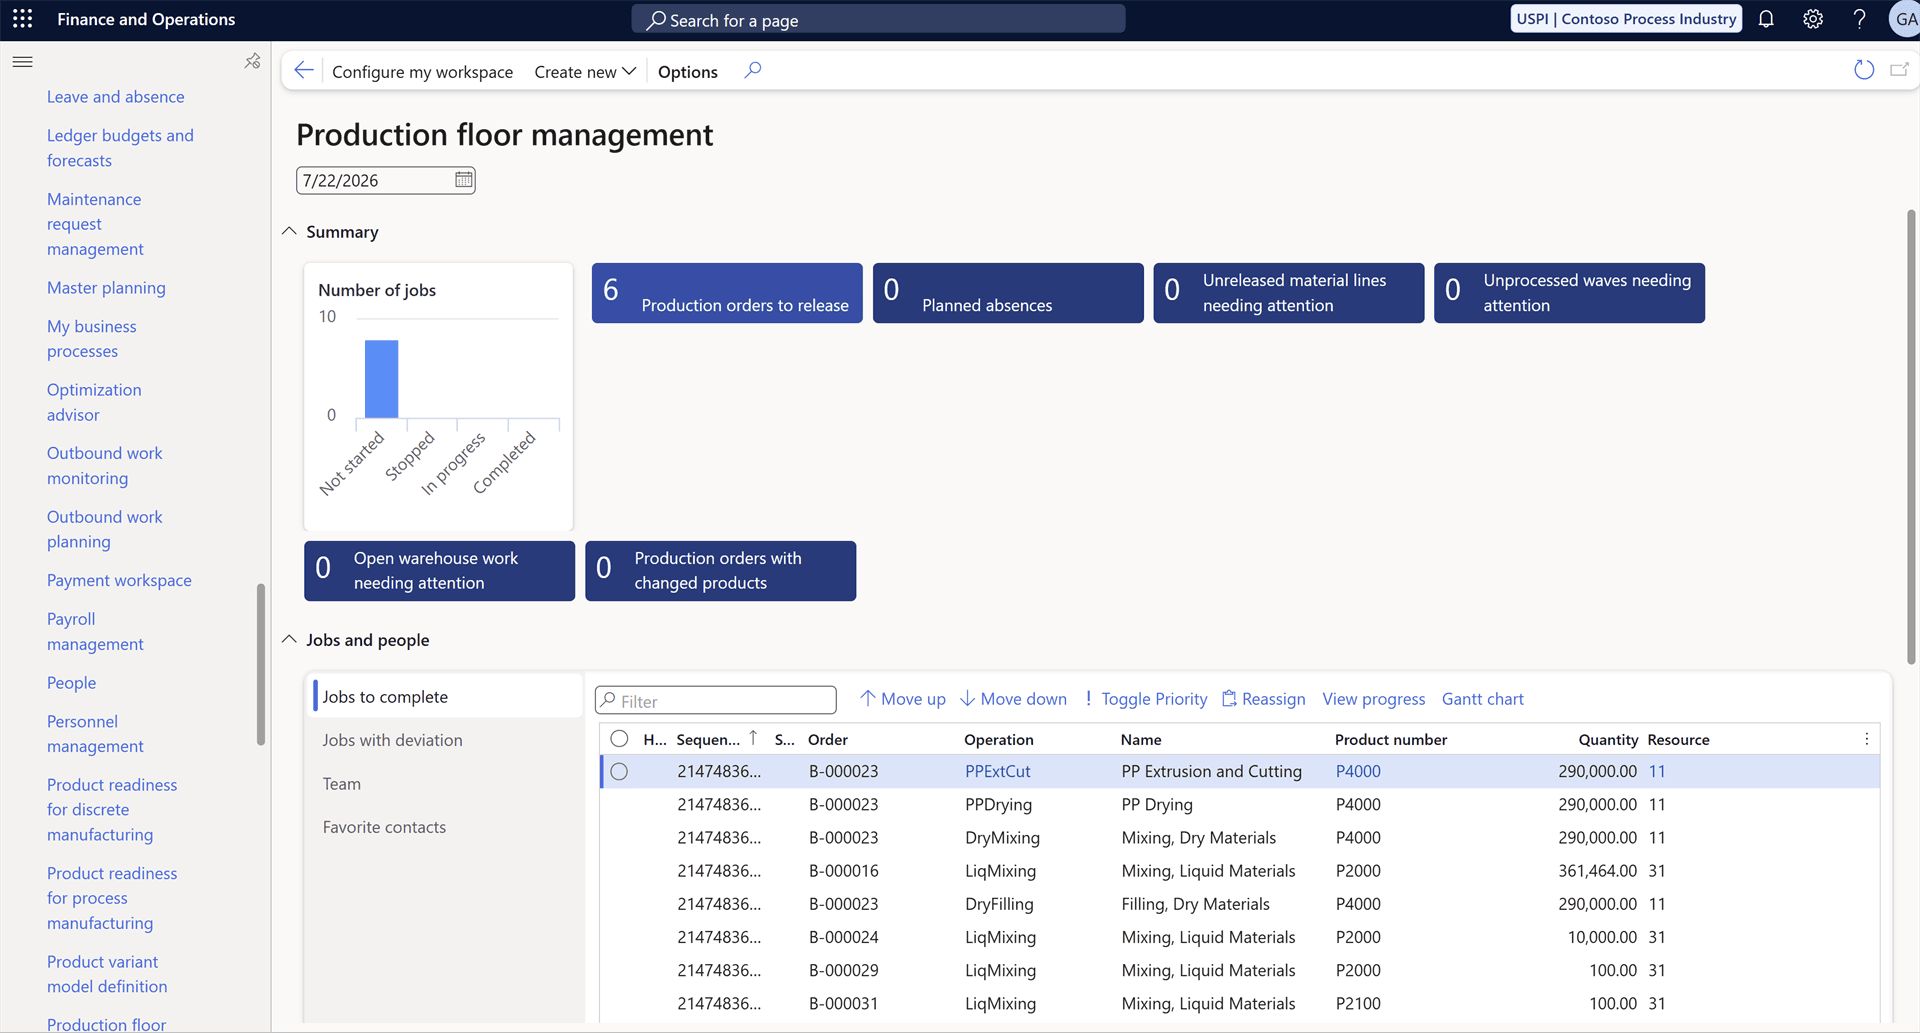Screen dimensions: 1920x1033
Task: Open Master planning workspace
Action: coord(106,288)
